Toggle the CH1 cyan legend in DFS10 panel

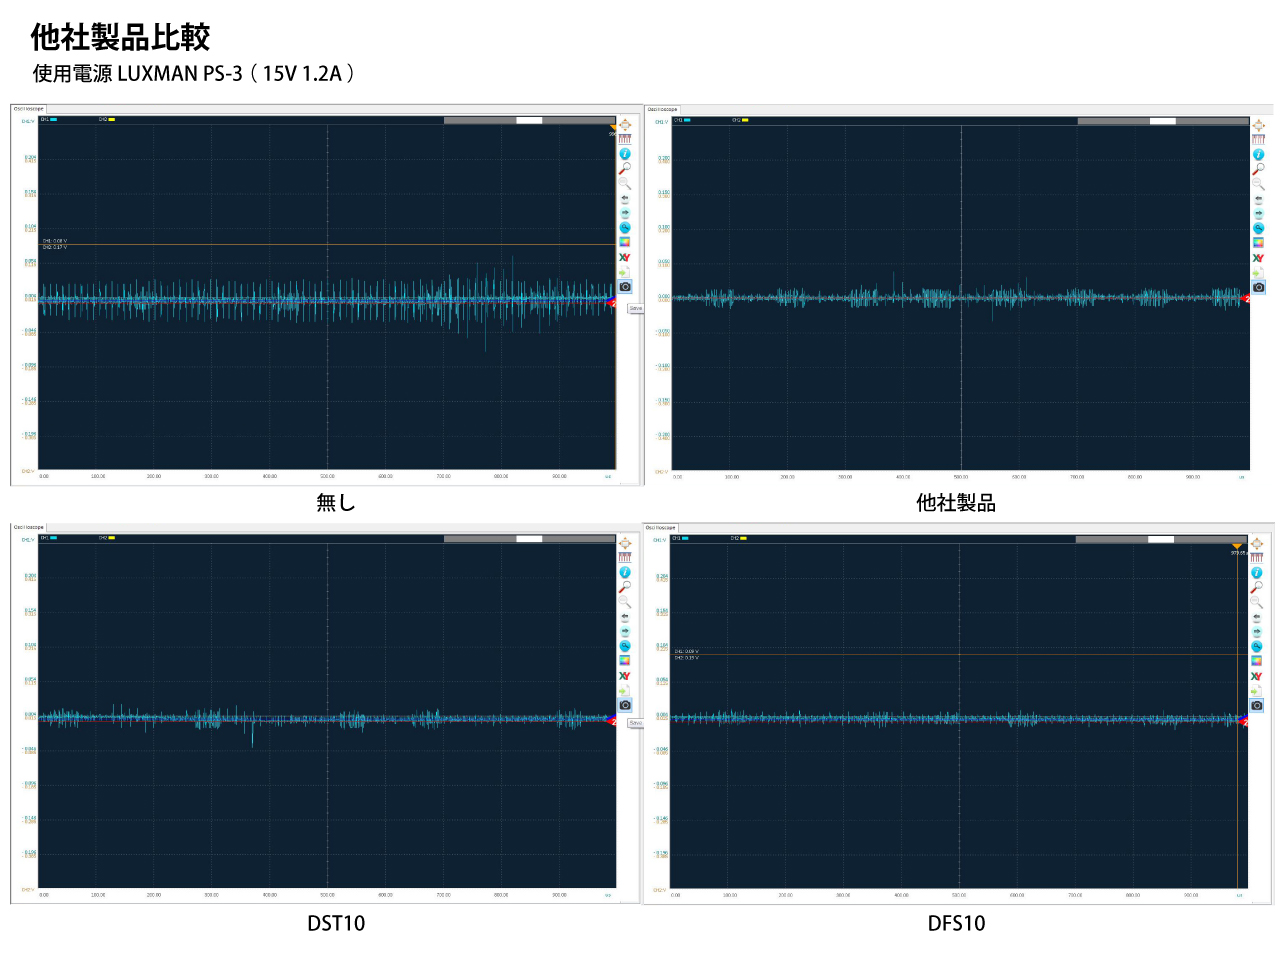coord(681,538)
